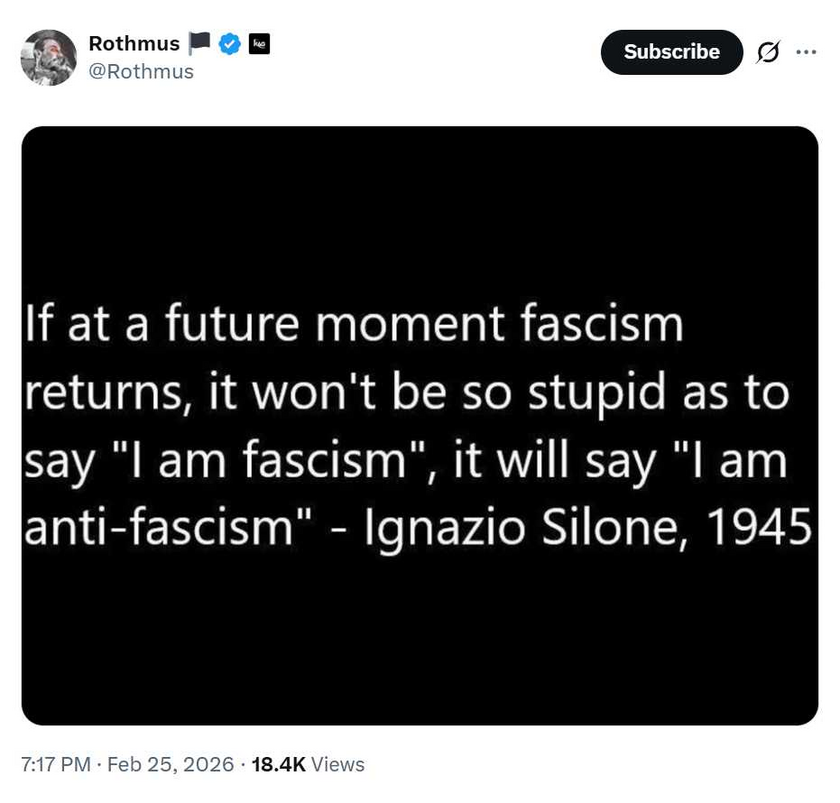Open Rothmus's profile picture avatar
The image size is (840, 803).
point(48,58)
